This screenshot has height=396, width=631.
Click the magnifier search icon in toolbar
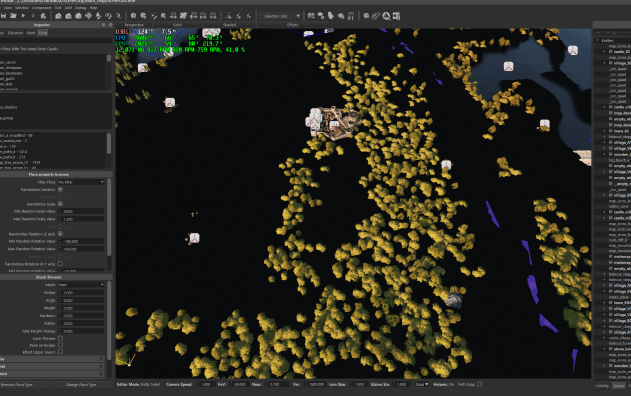click(386, 16)
